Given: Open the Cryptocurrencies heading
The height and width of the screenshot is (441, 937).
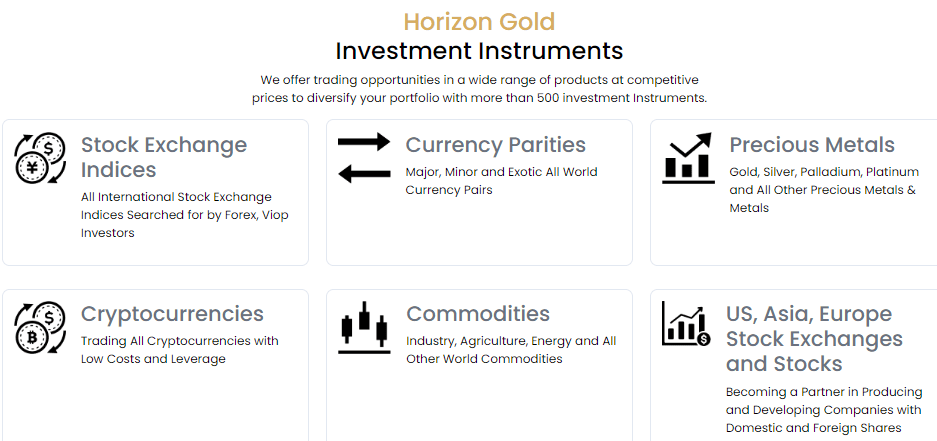Looking at the screenshot, I should pyautogui.click(x=172, y=314).
